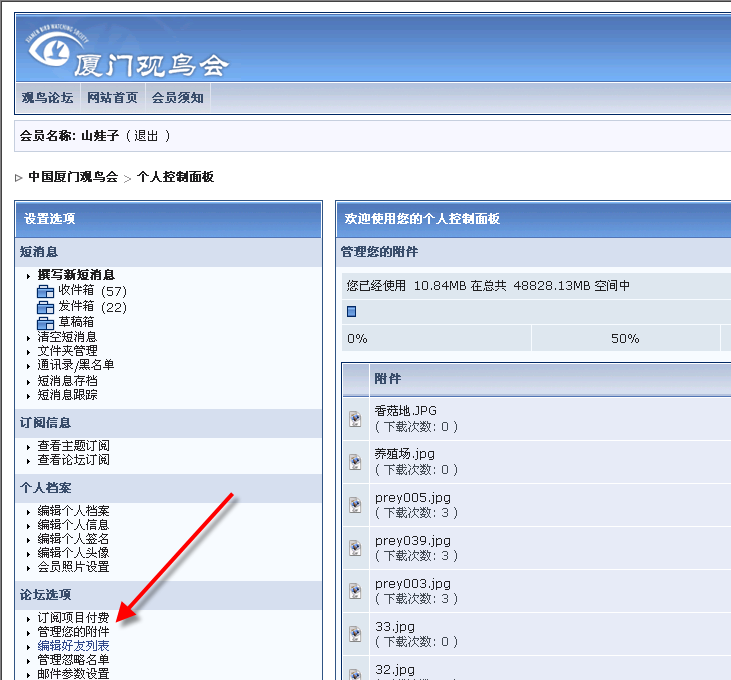Open attachment 33.jpg
The height and width of the screenshot is (680, 731).
point(395,626)
